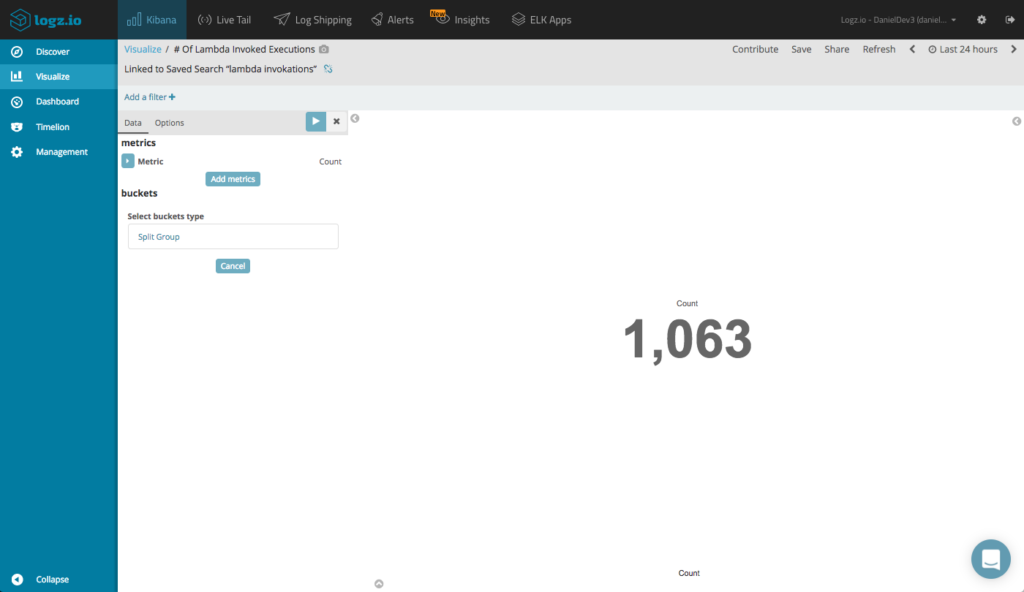Screen dimensions: 1024x592
Task: Click the Add metrics button
Action: (232, 178)
